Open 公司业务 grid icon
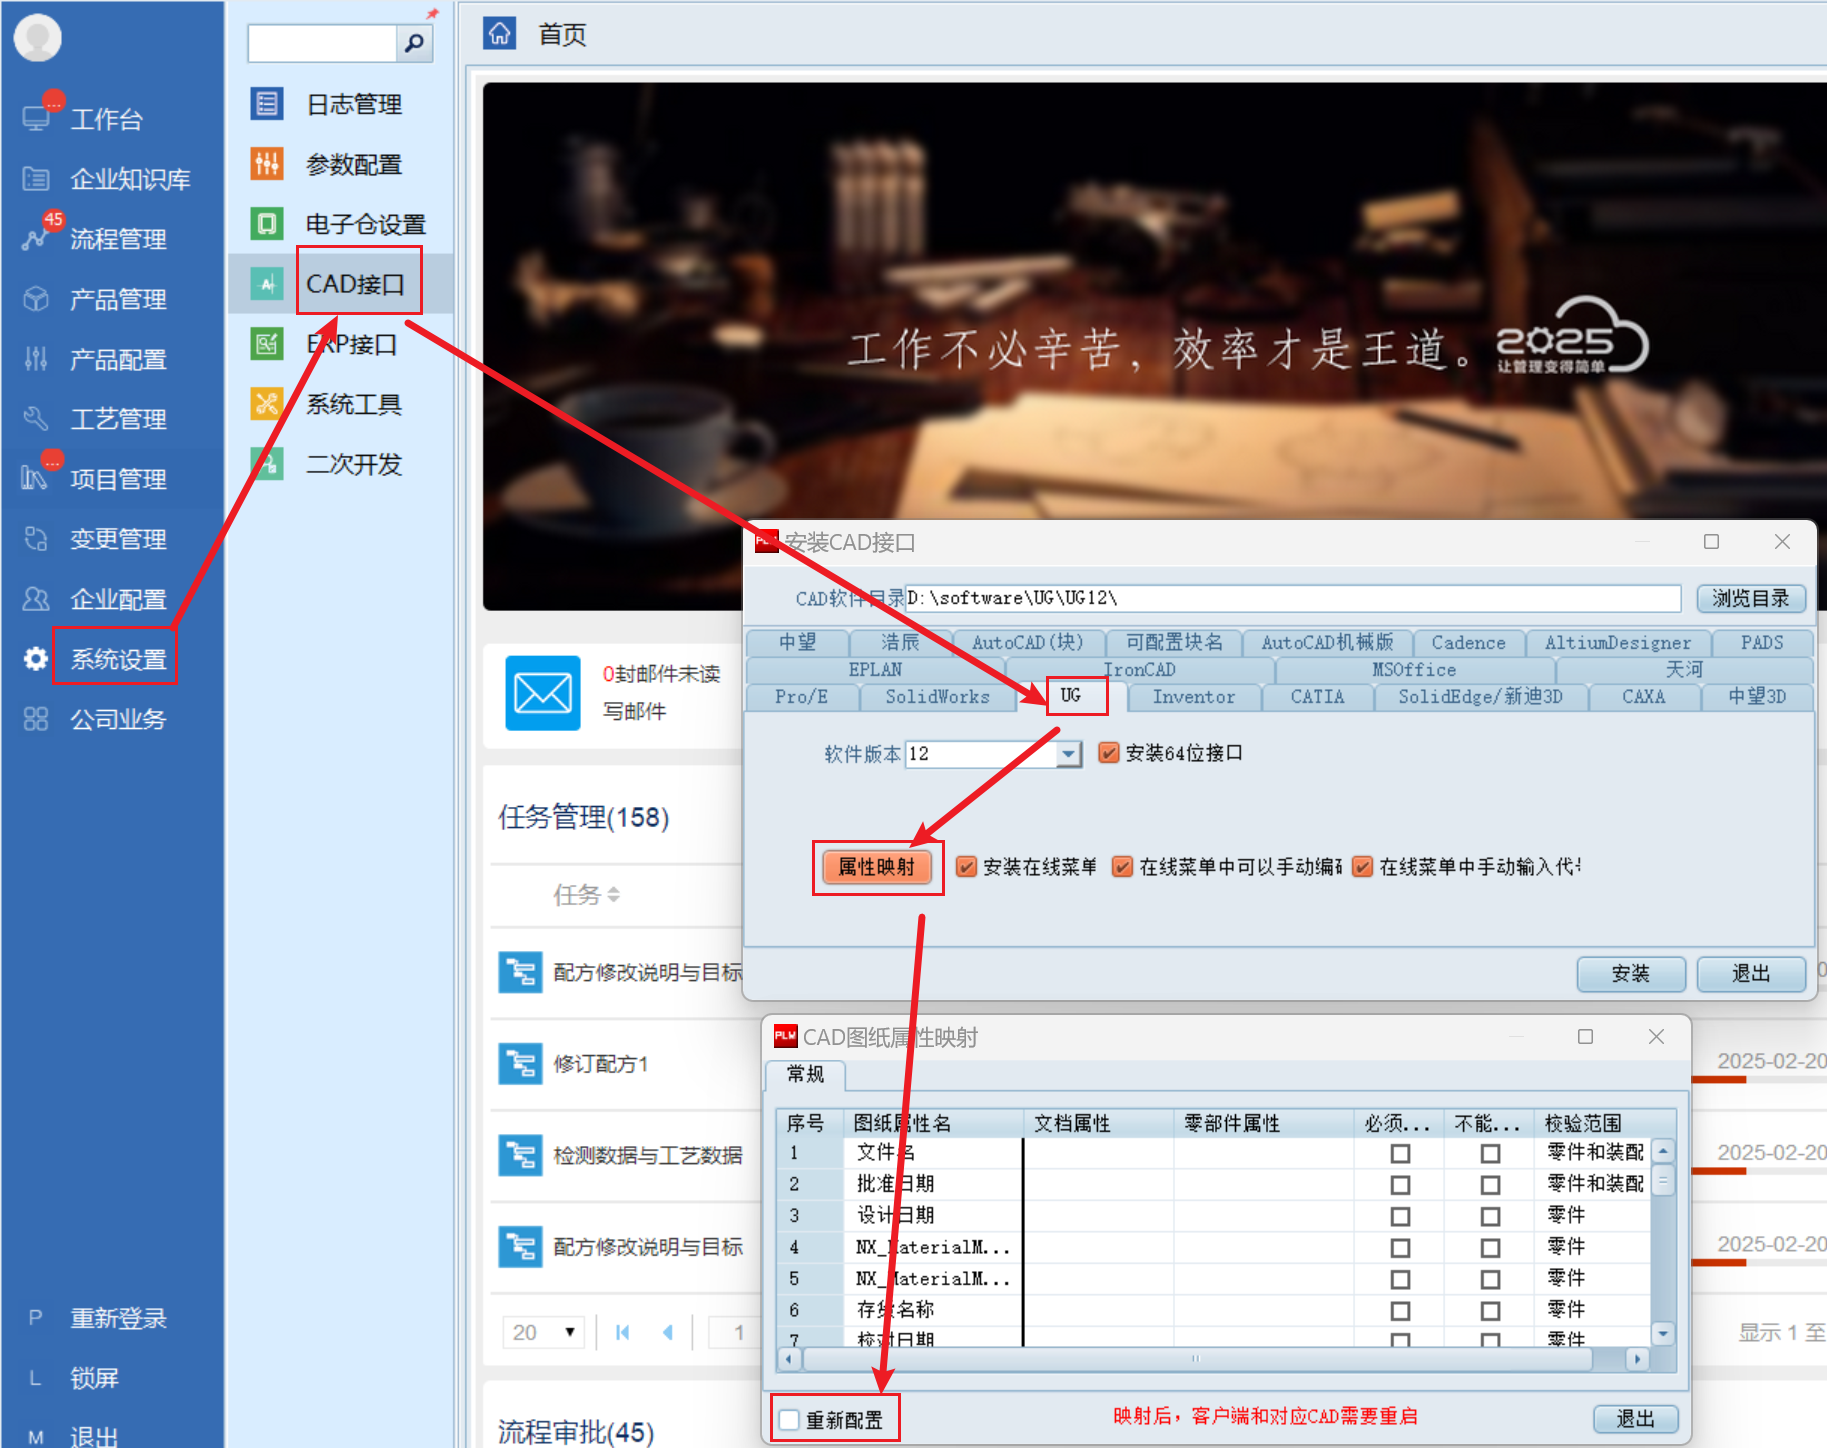 tap(36, 719)
